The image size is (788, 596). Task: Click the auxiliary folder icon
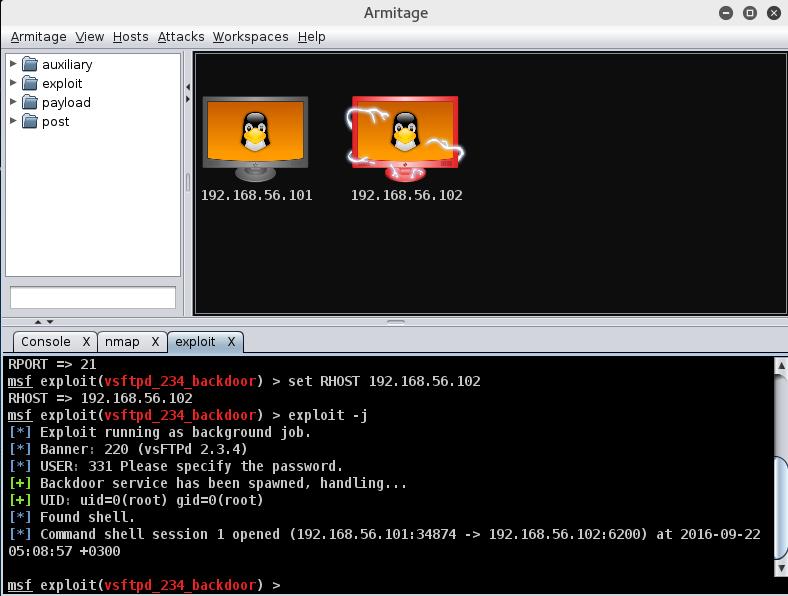[x=30, y=64]
